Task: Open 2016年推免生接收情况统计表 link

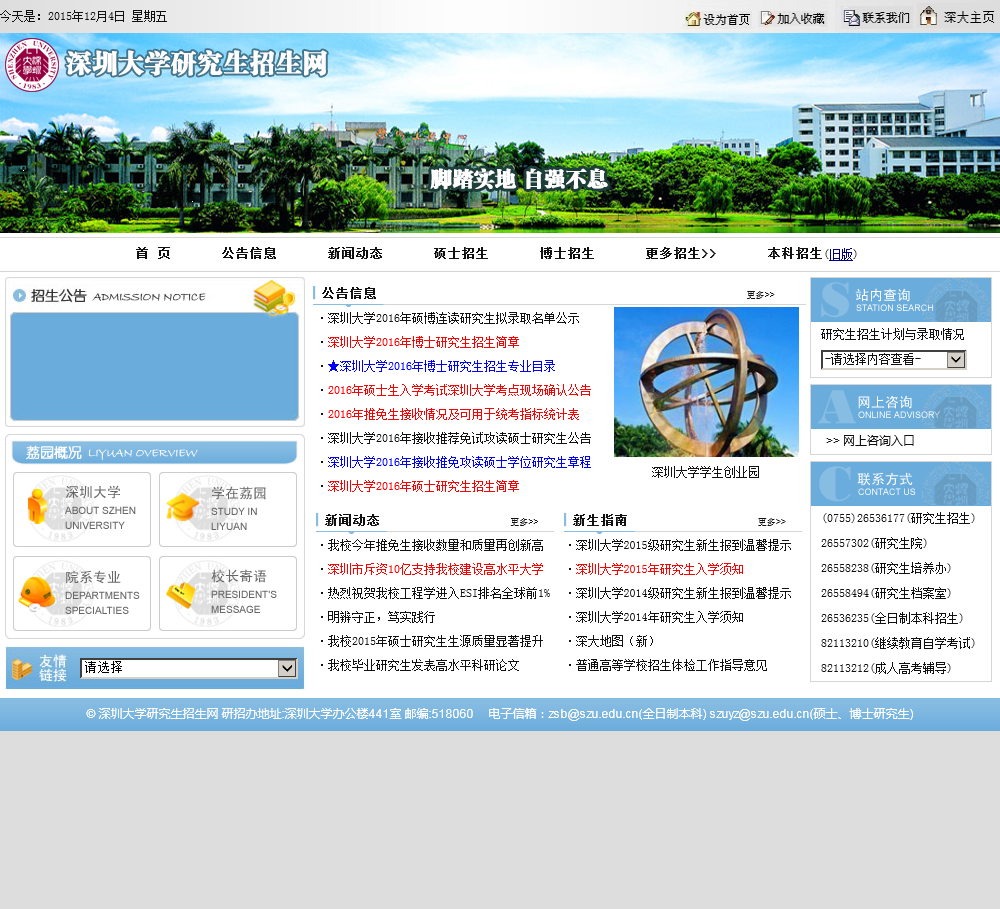Action: tap(453, 415)
